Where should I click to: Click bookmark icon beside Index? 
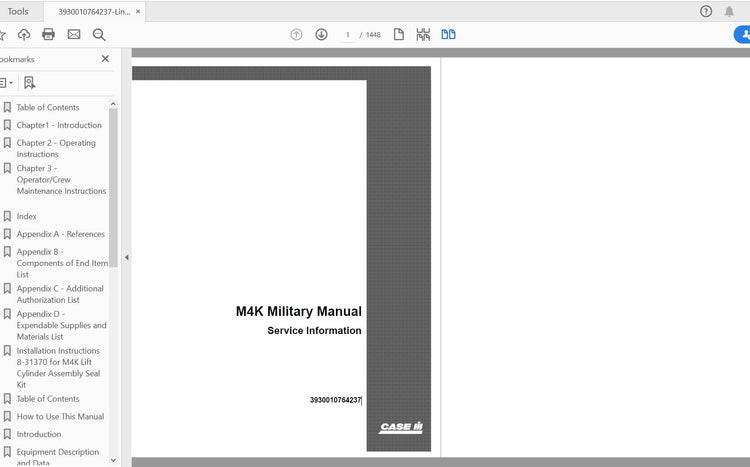pyautogui.click(x=7, y=216)
